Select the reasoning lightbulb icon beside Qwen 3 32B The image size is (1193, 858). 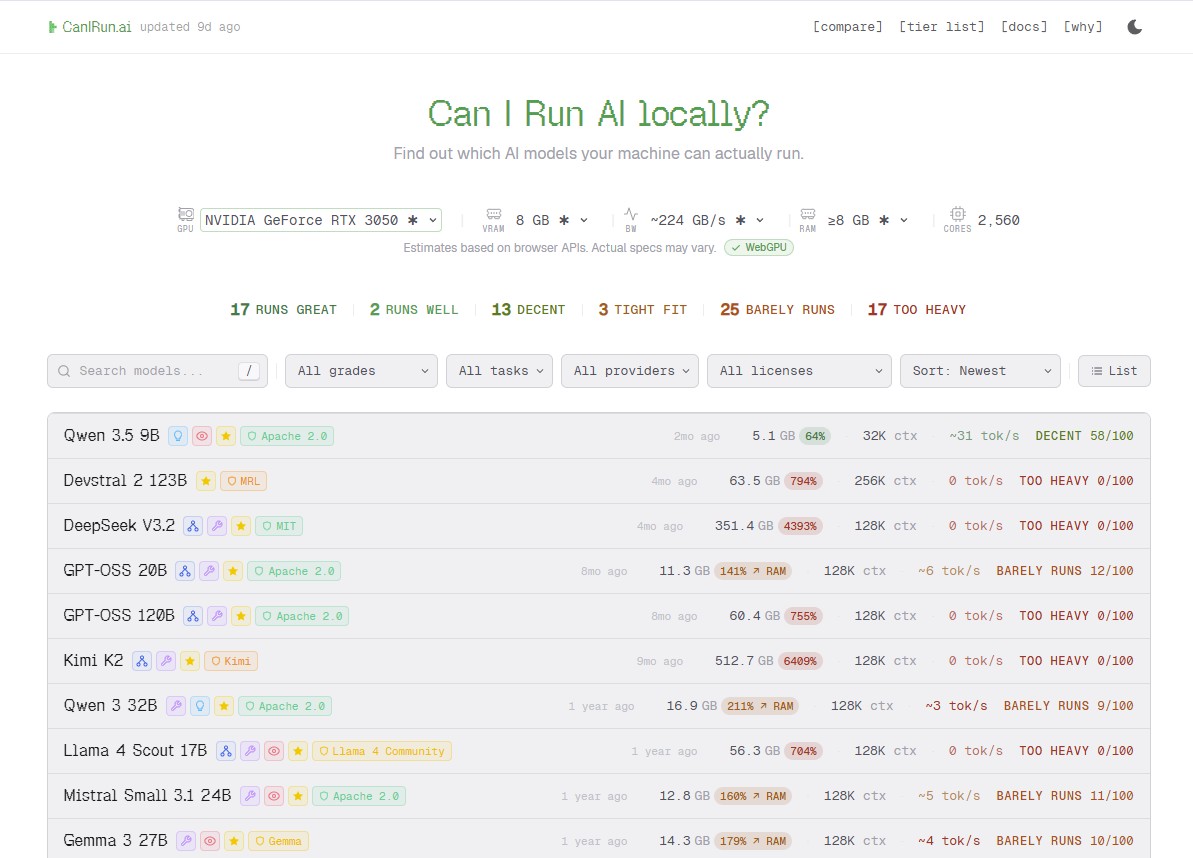pos(199,705)
